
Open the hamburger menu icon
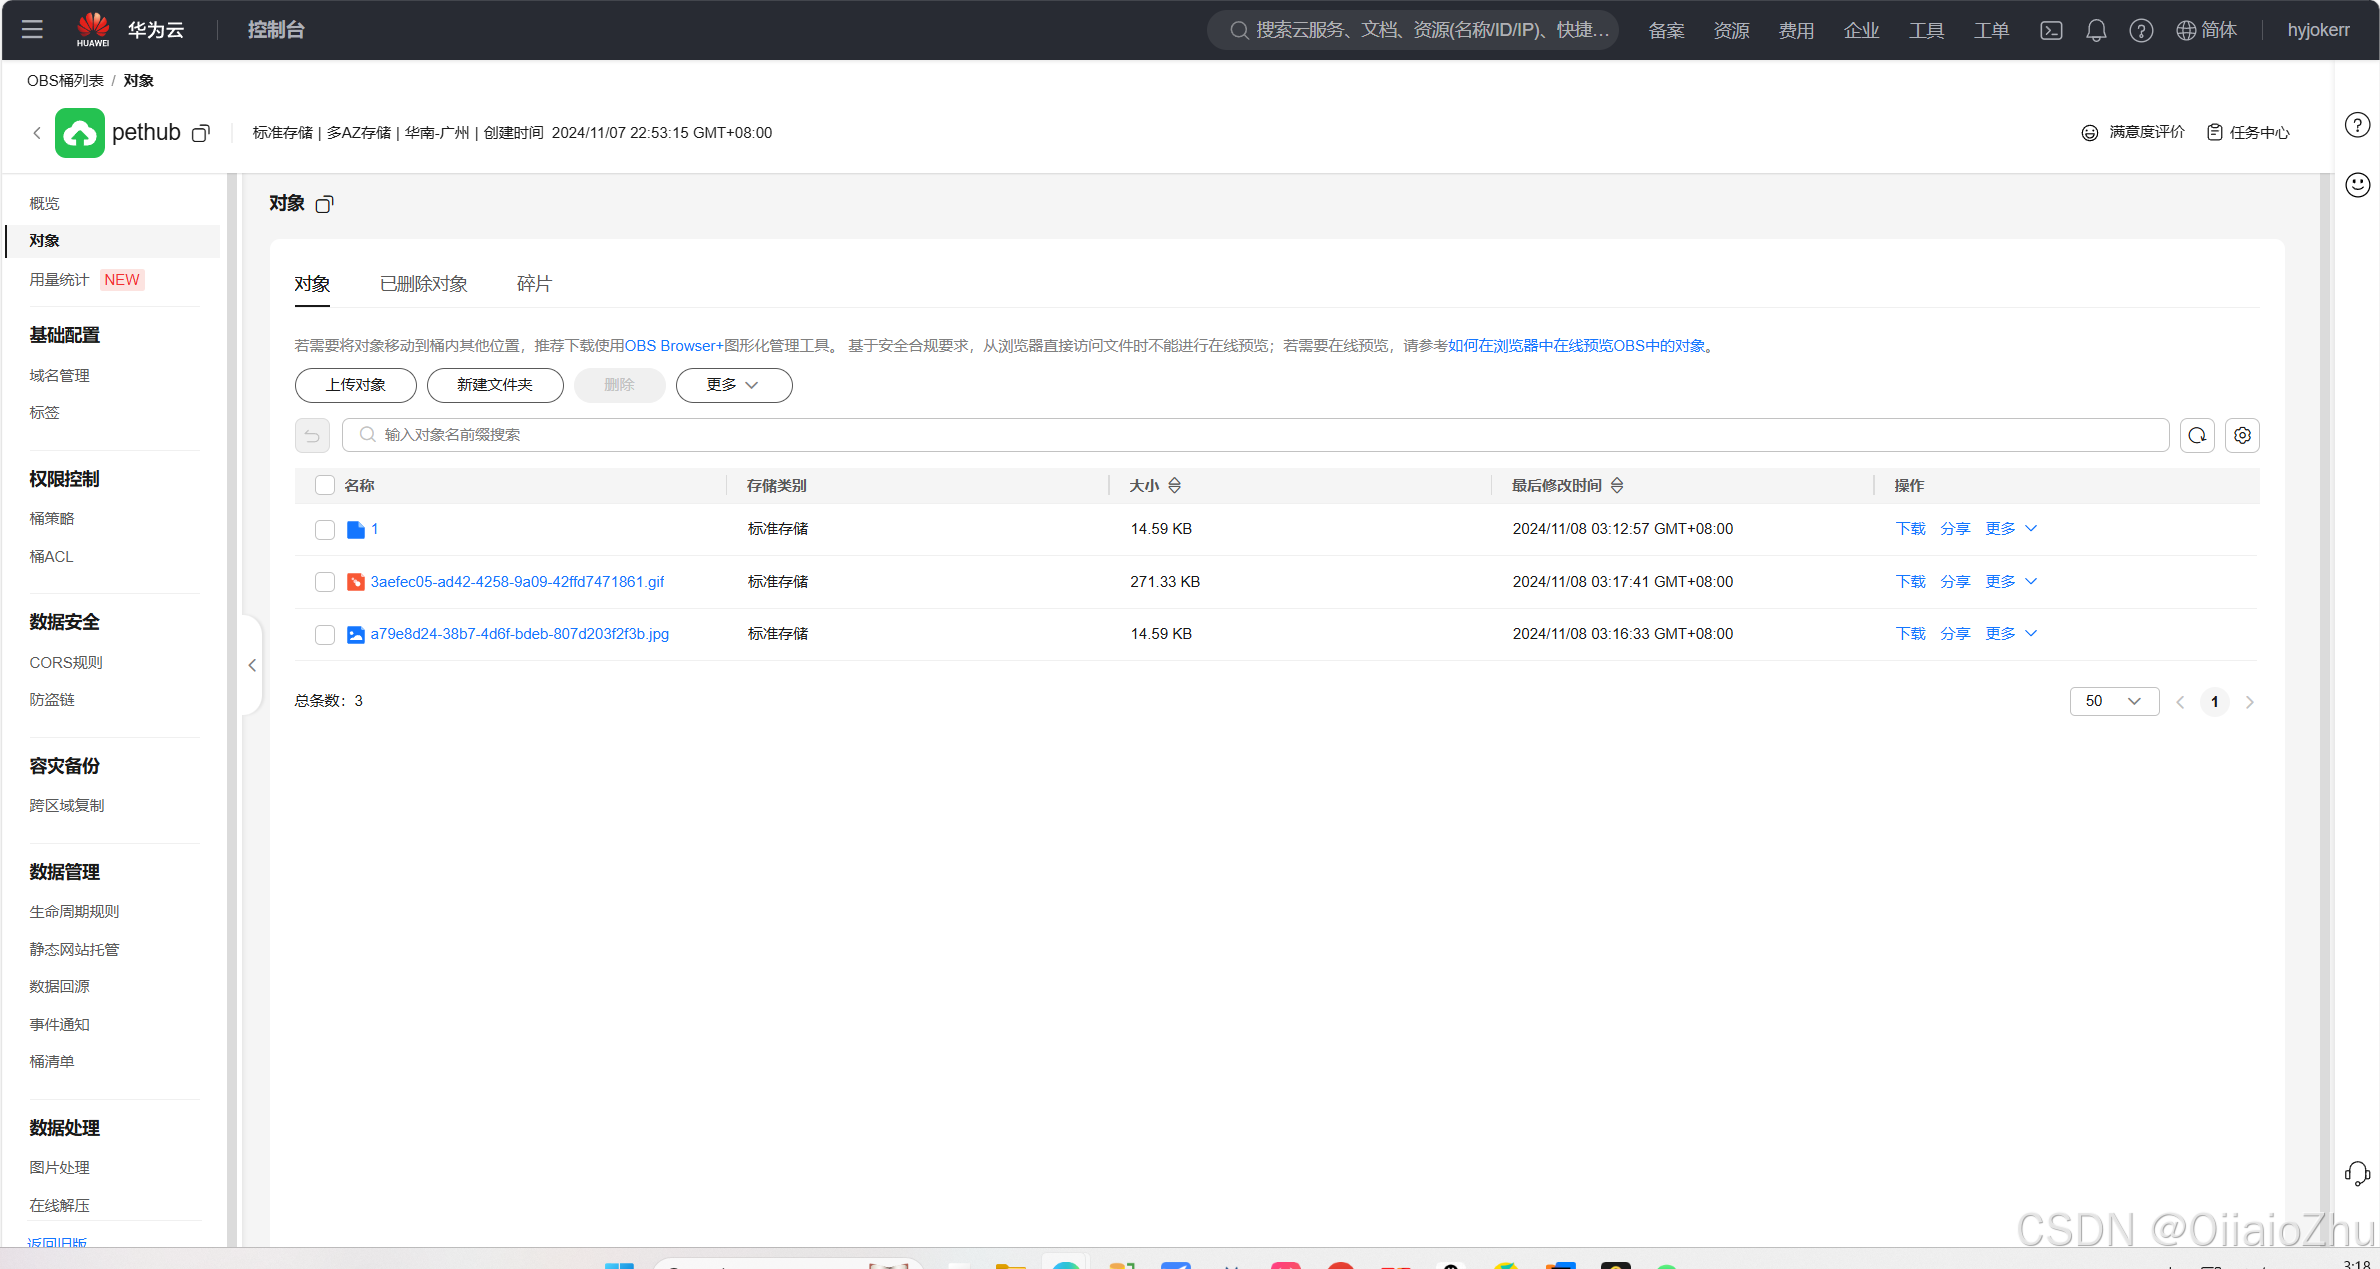point(32,30)
